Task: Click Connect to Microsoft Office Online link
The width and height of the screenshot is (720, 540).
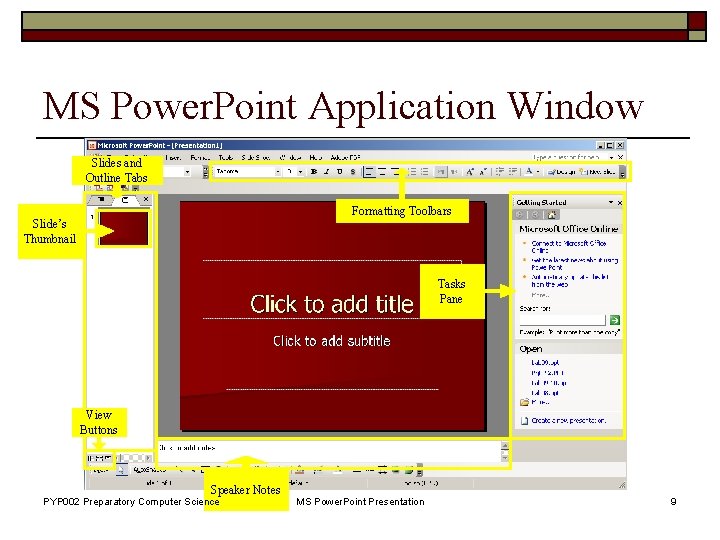Action: 568,247
